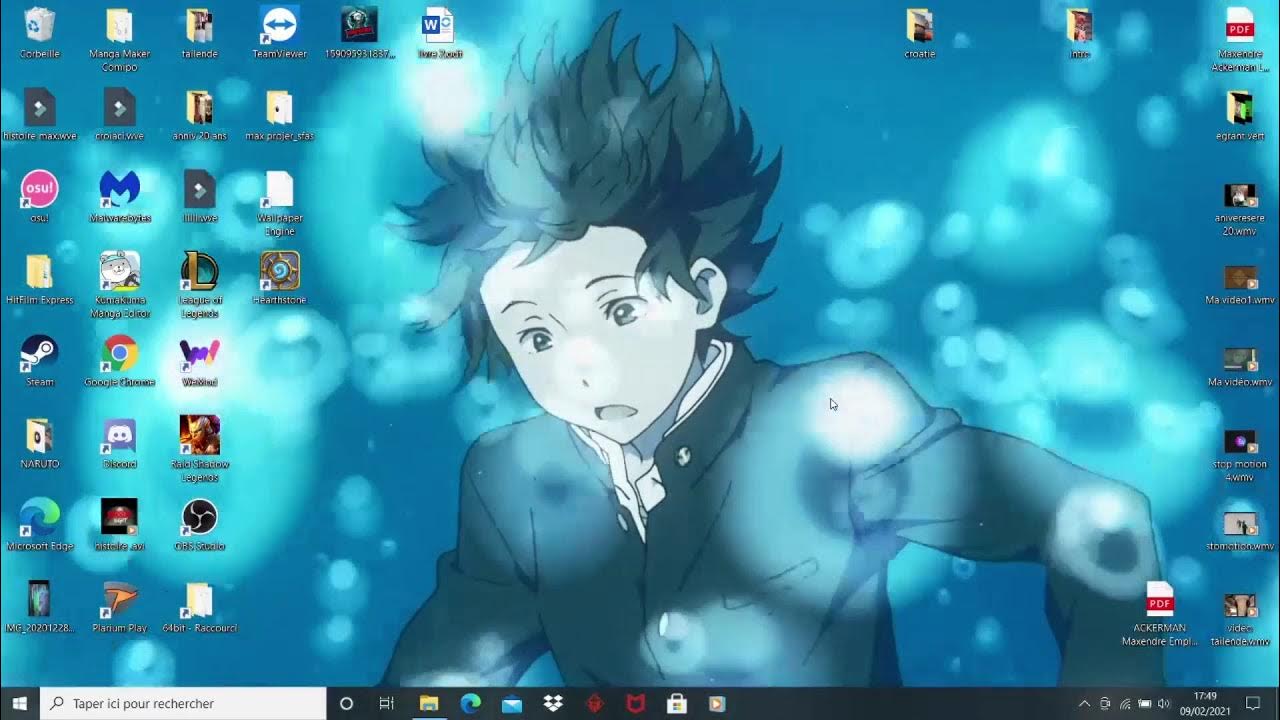The width and height of the screenshot is (1280, 720).
Task: Open Edge from the taskbar
Action: [x=471, y=704]
